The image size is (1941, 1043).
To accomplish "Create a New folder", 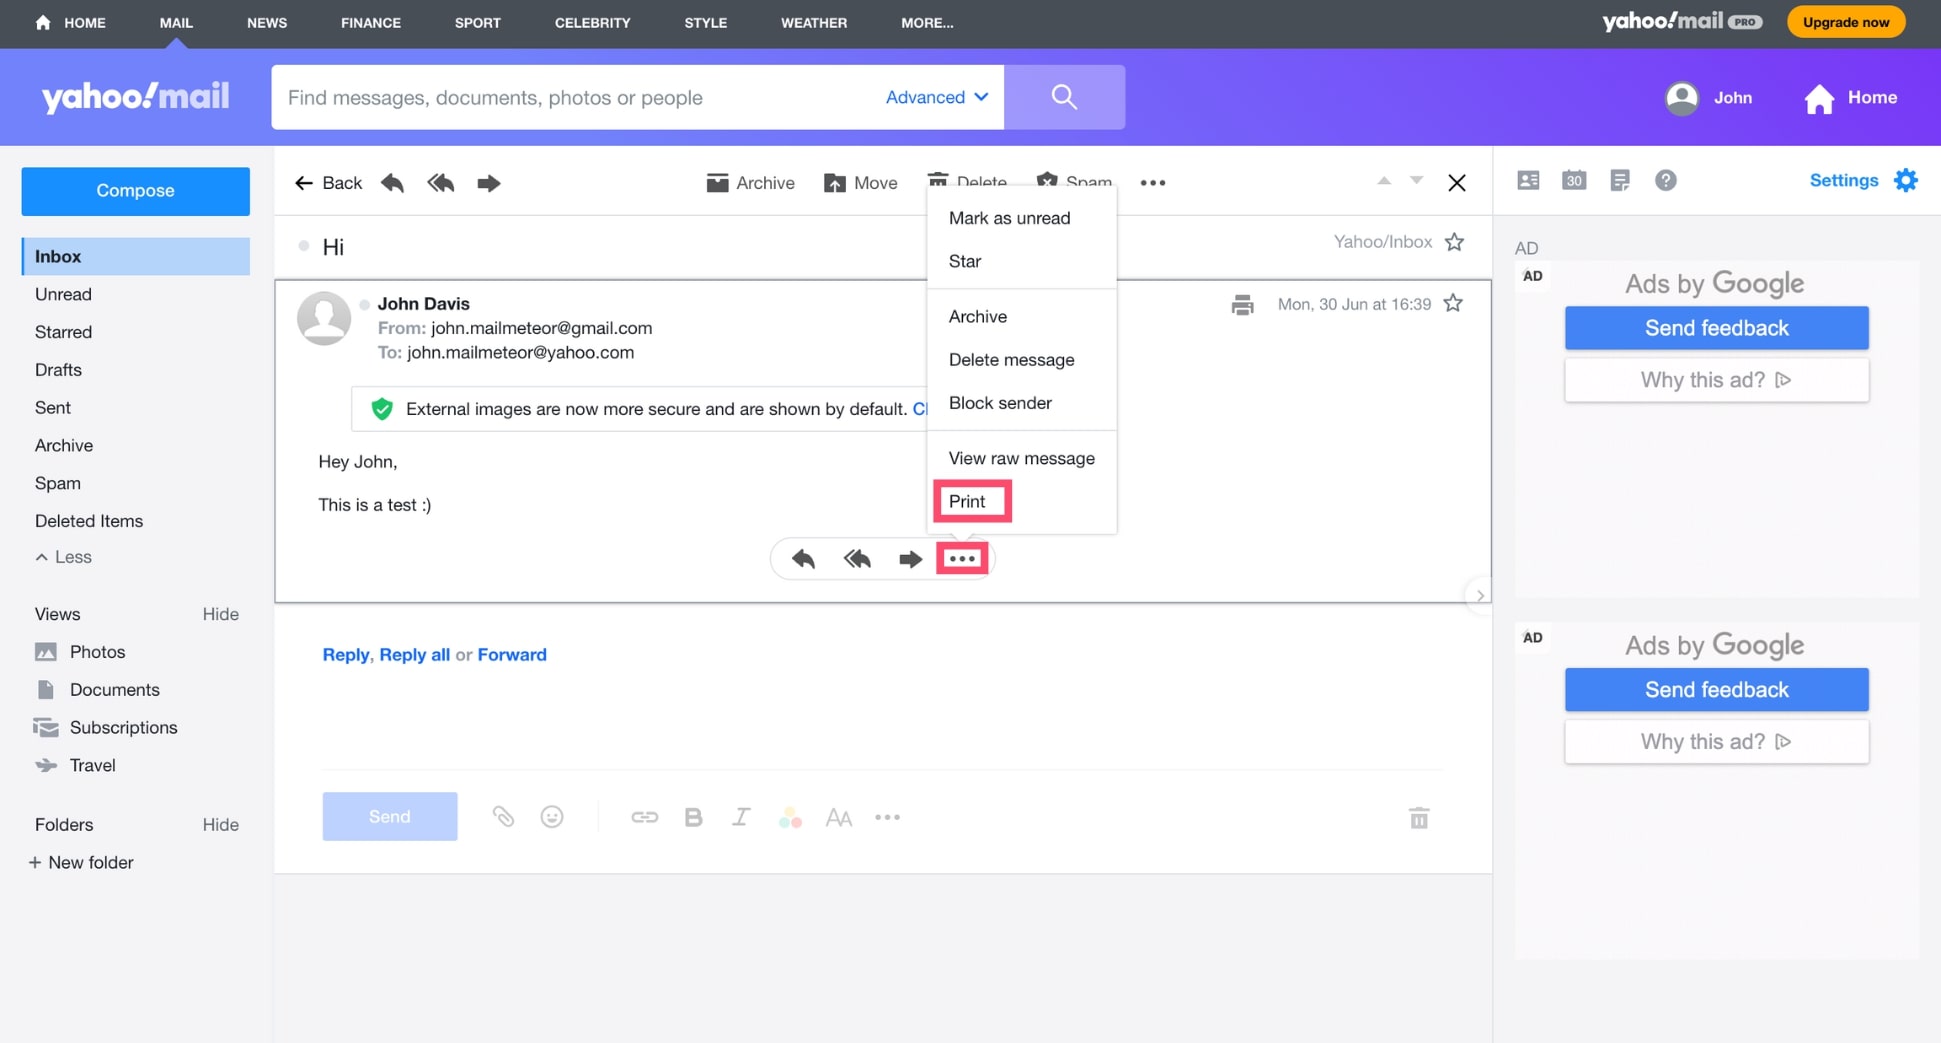I will [x=81, y=863].
